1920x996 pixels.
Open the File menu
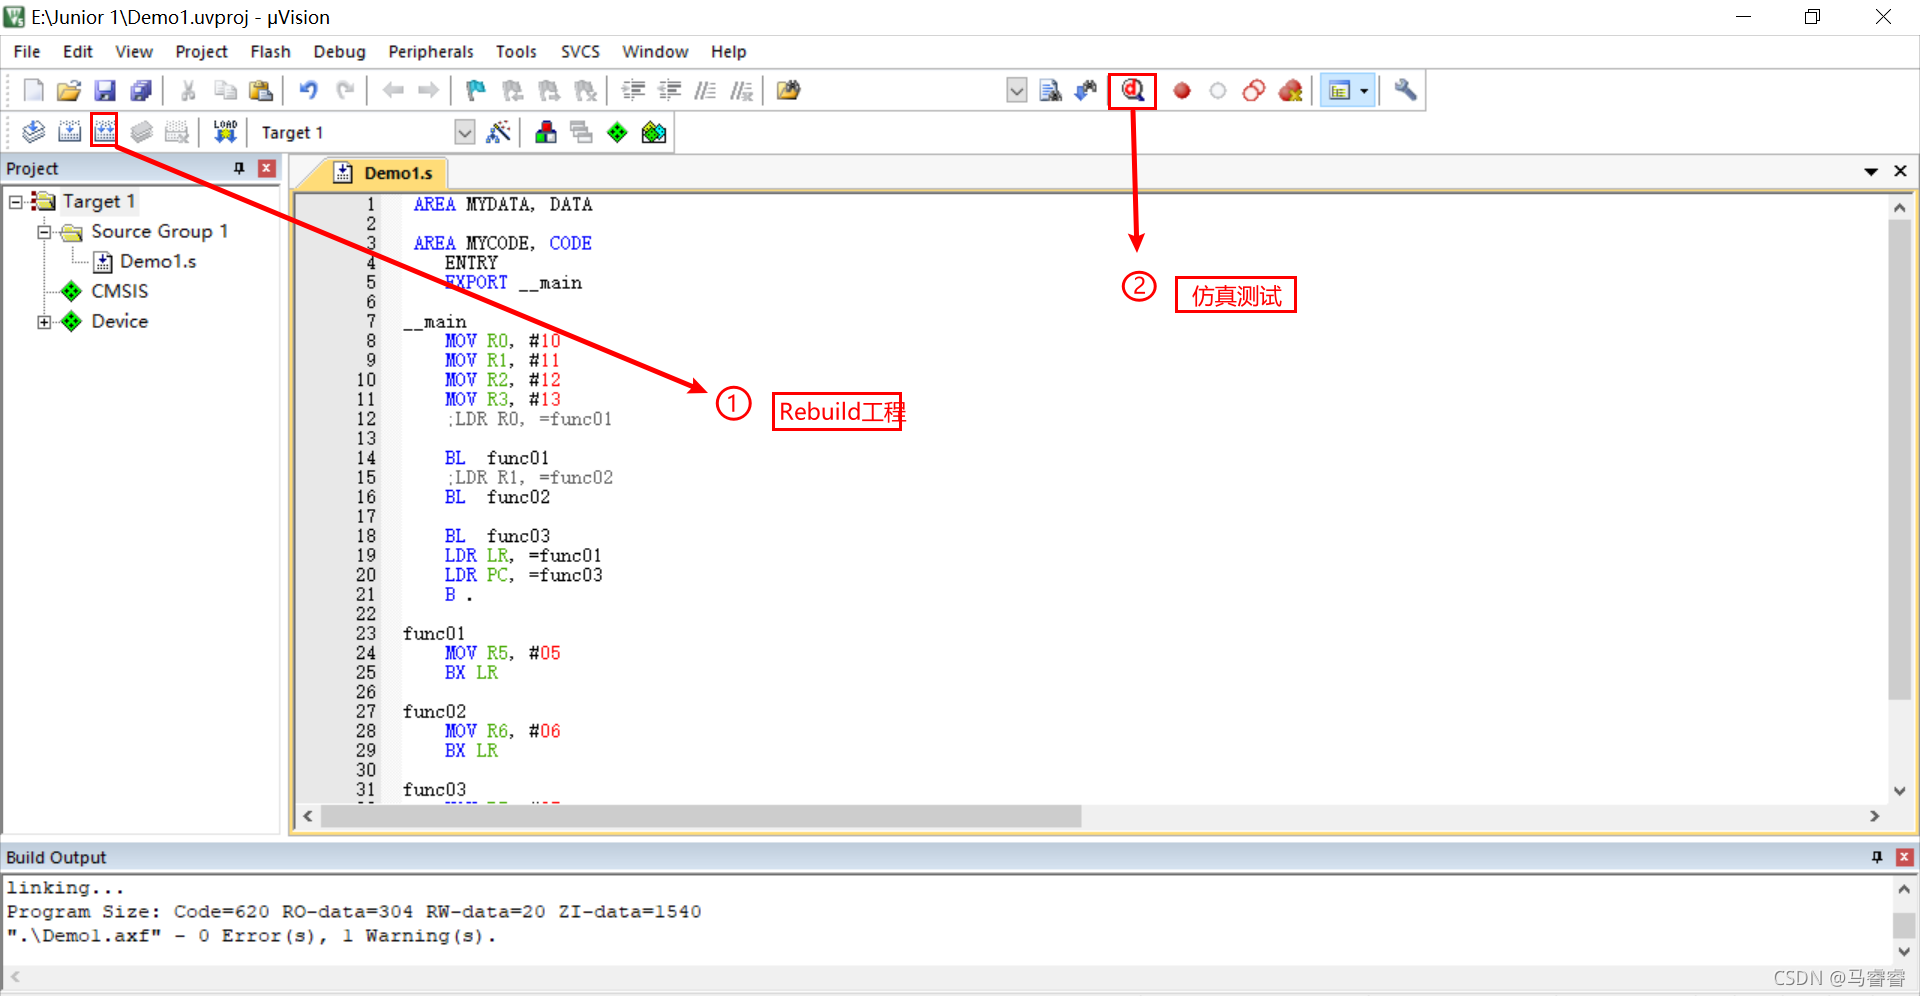coord(27,52)
